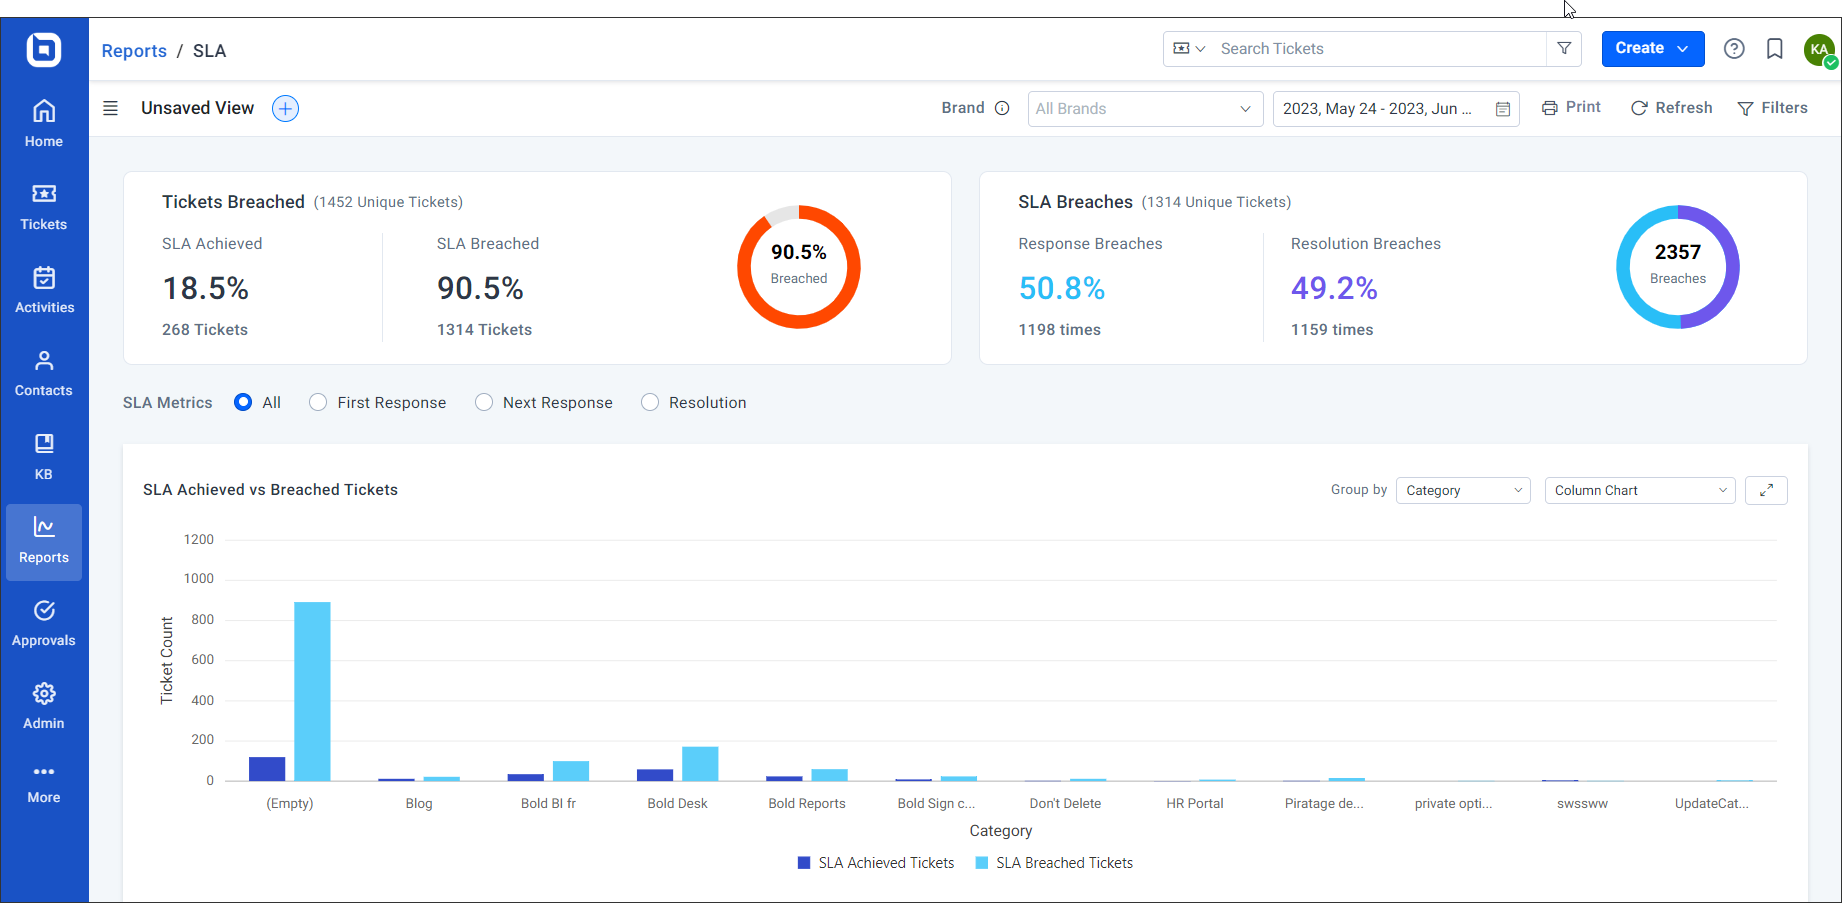Image resolution: width=1842 pixels, height=903 pixels.
Task: Click the Search Tickets input field
Action: pos(1380,48)
